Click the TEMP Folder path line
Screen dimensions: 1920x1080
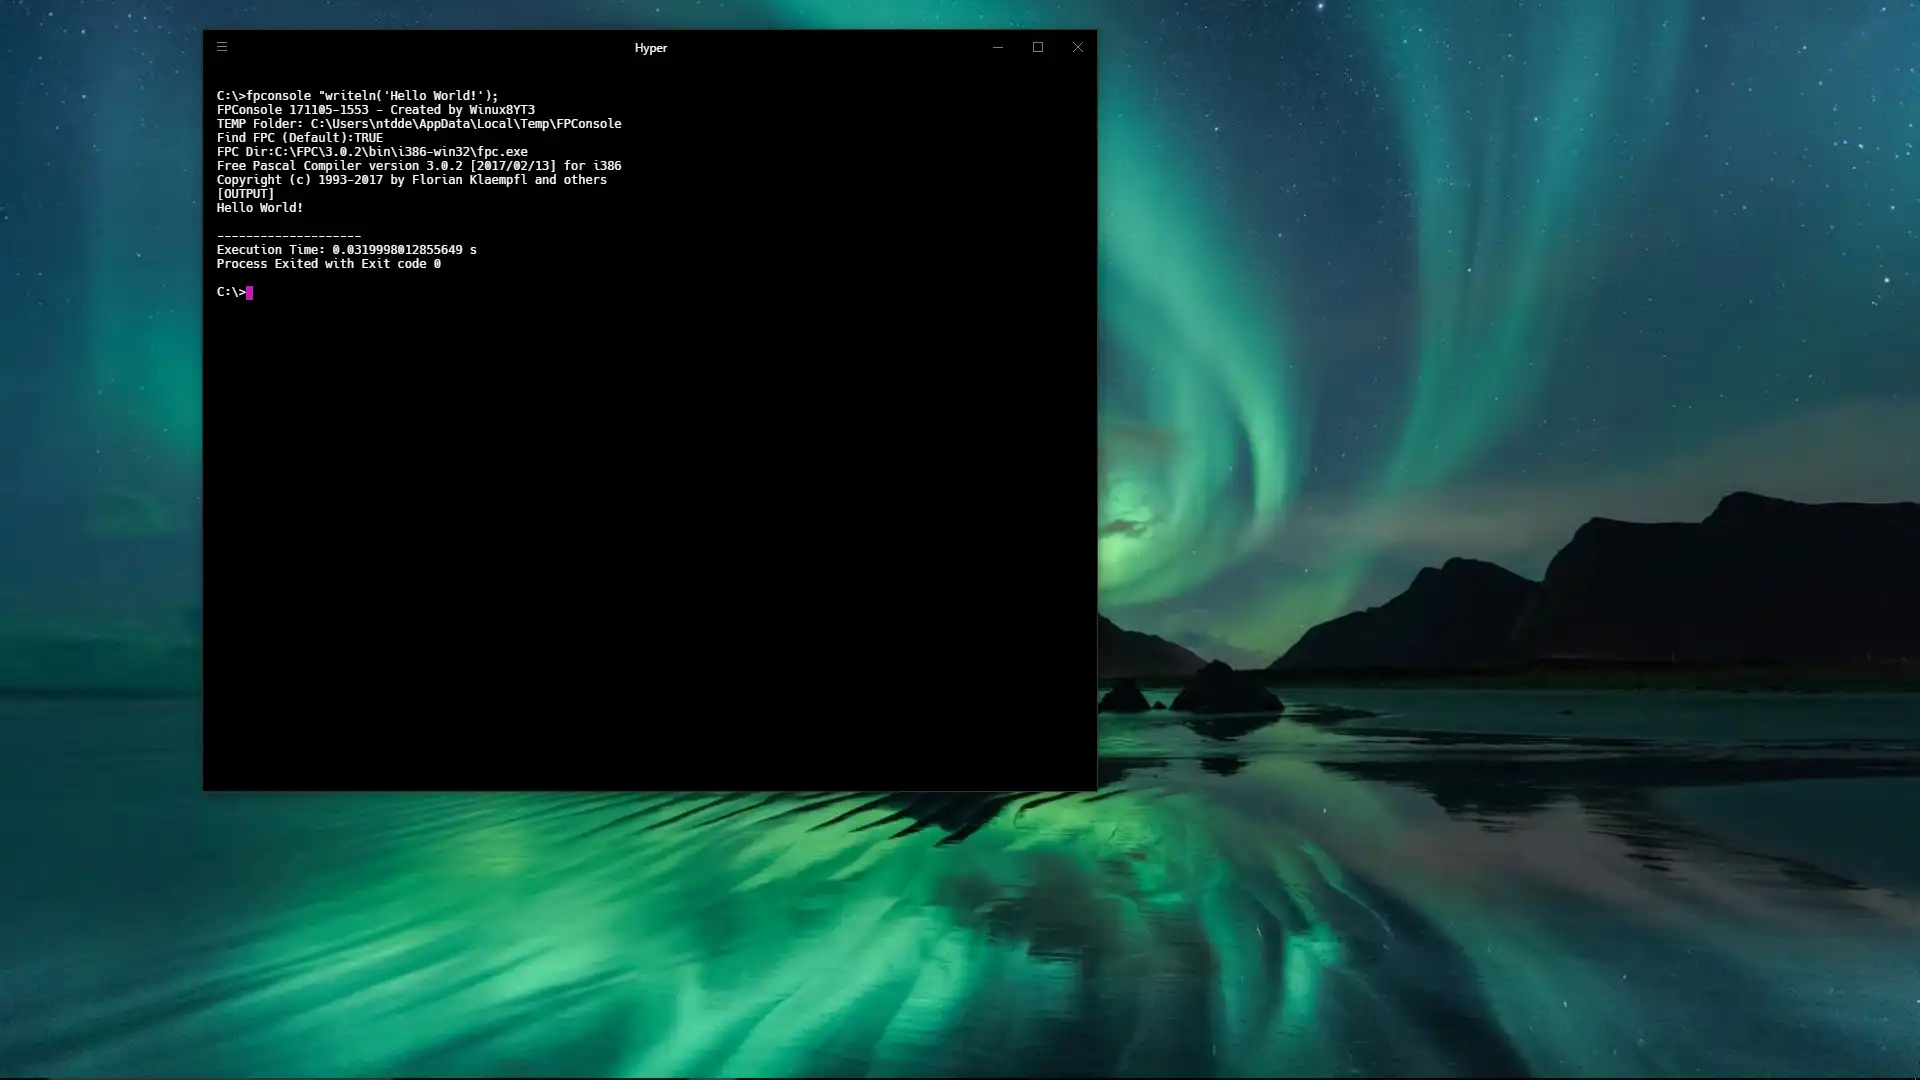[x=419, y=124]
